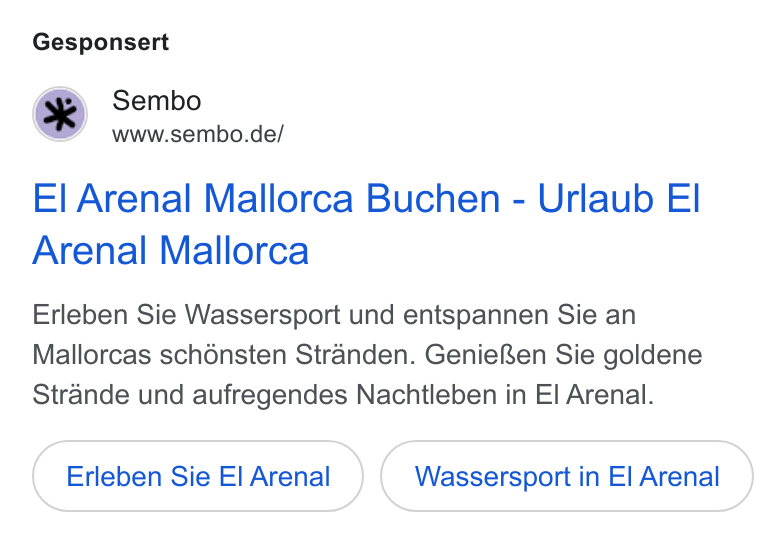Image resolution: width=760 pixels, height=544 pixels.
Task: Click the word 'Erleben' in the left chip
Action: (x=114, y=476)
